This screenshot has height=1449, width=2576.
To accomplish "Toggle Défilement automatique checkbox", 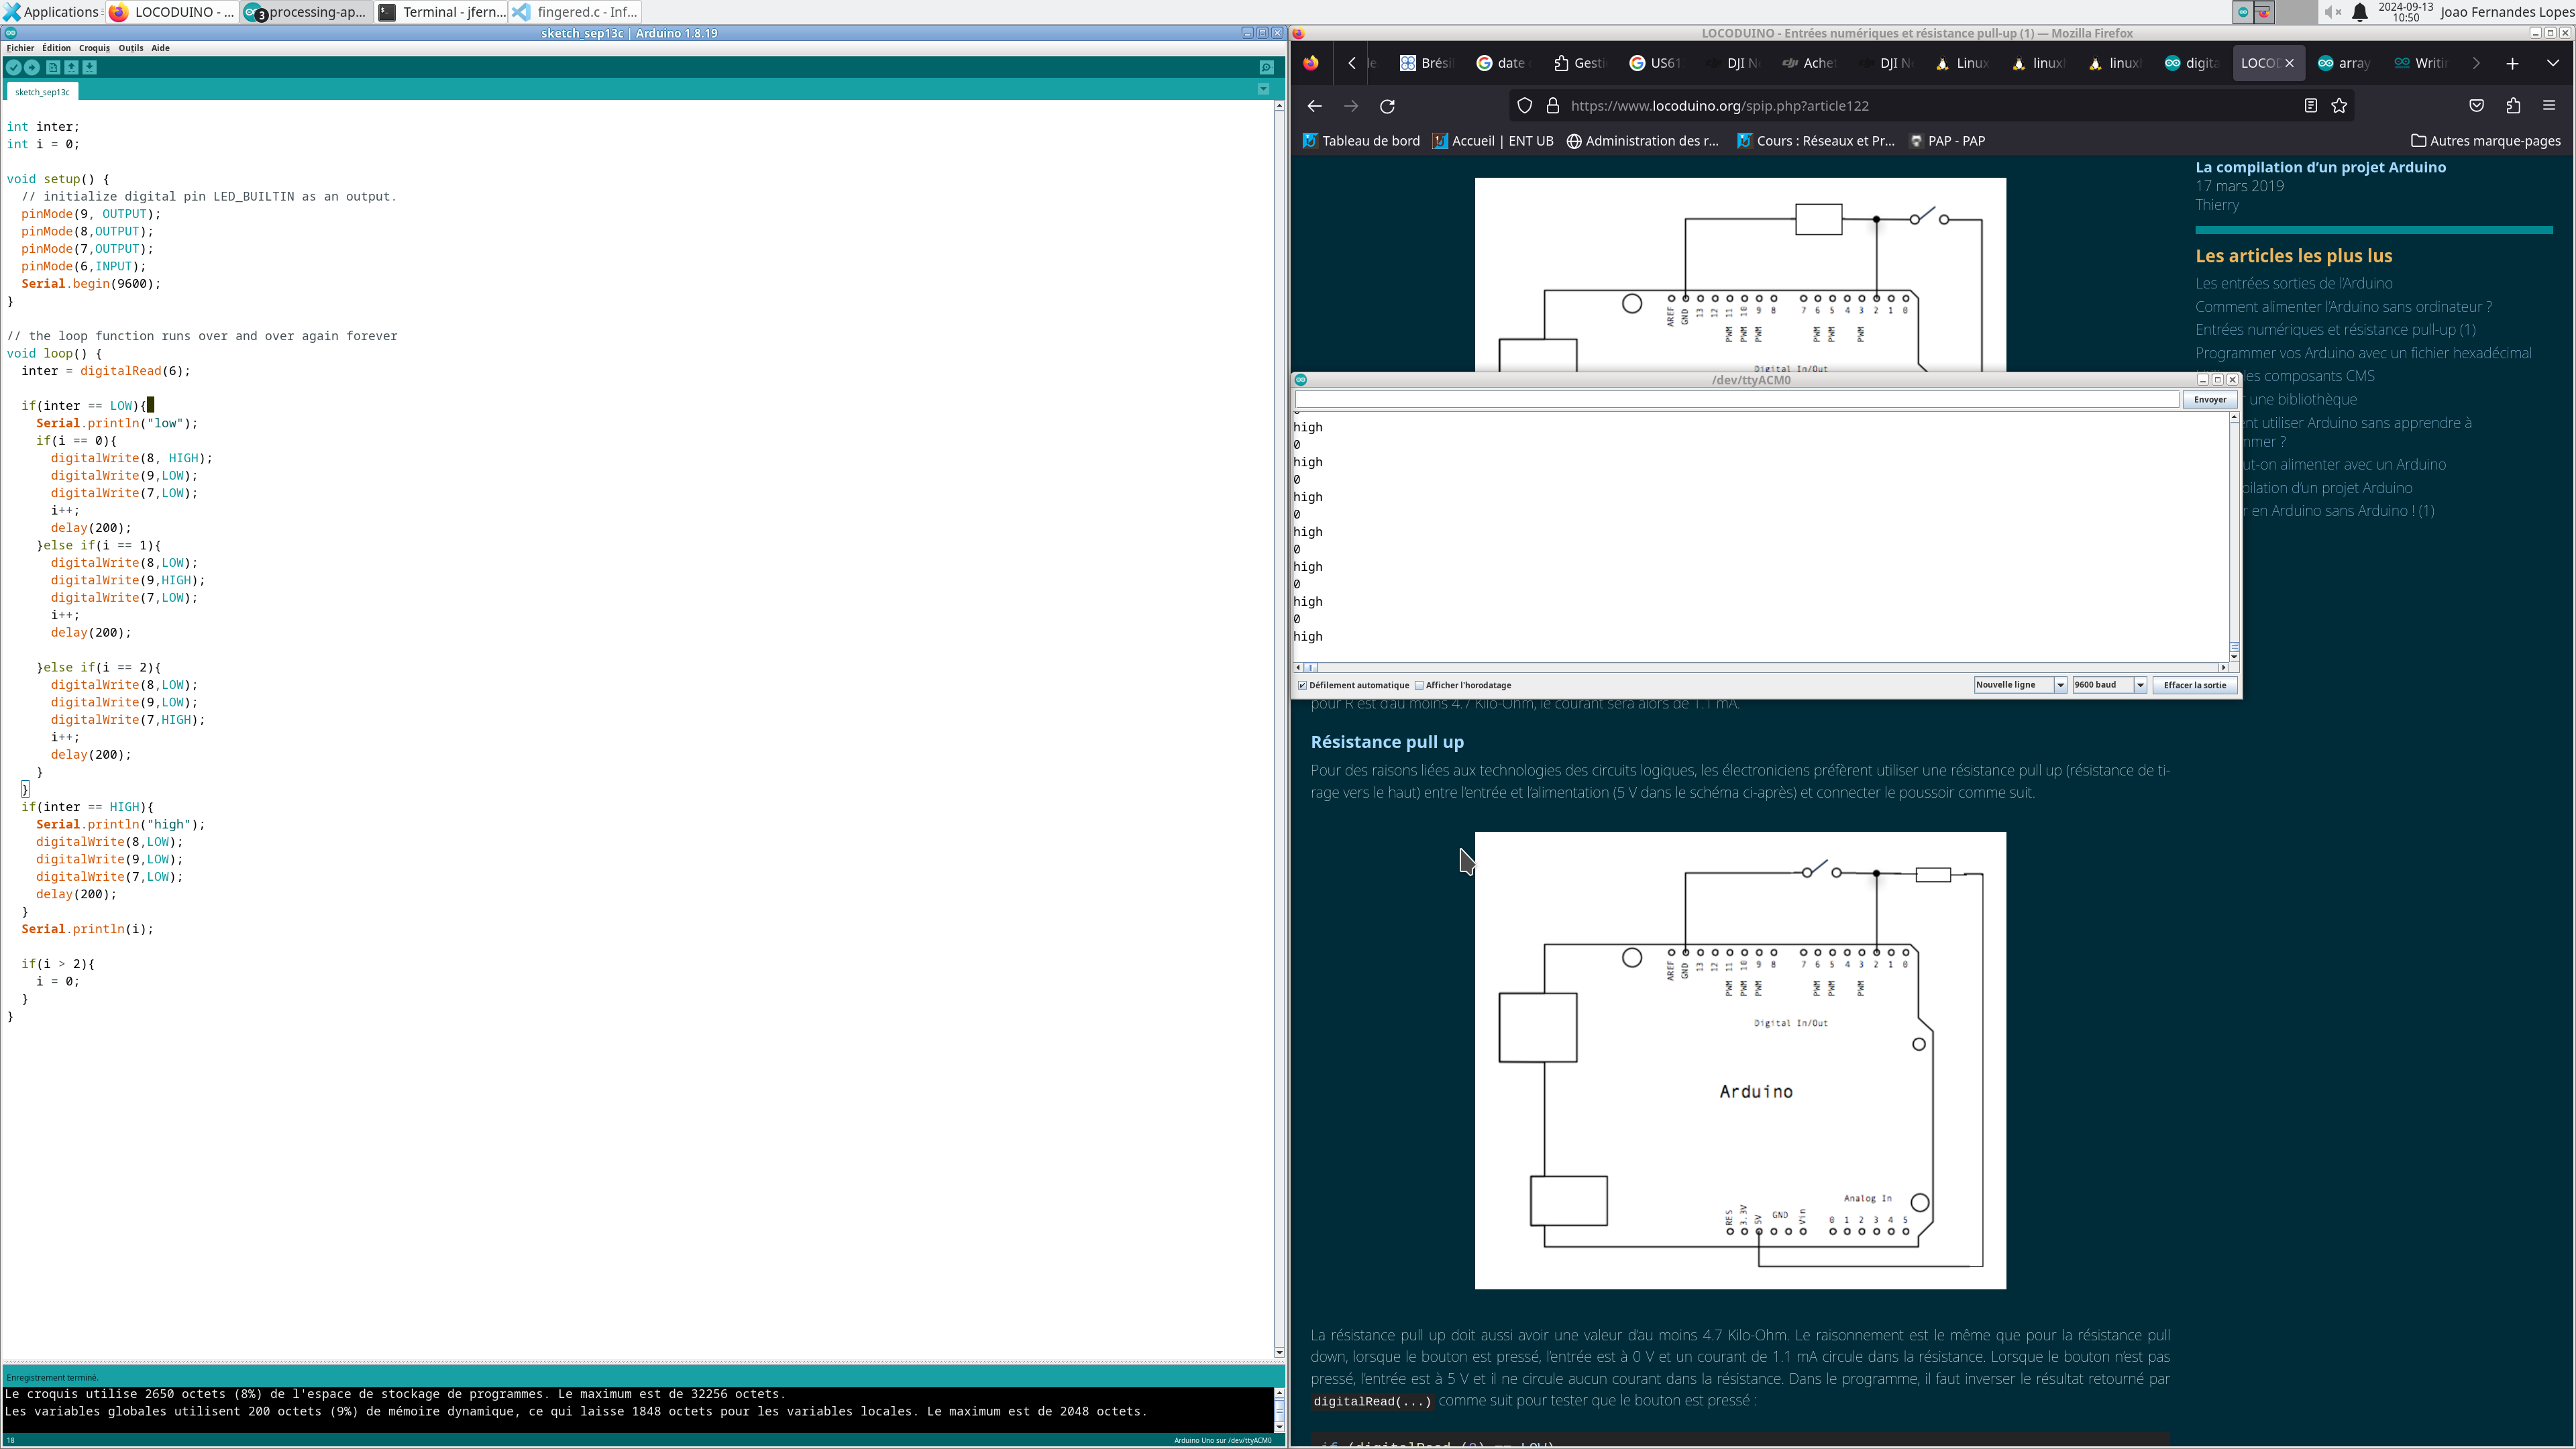I will point(1302,685).
